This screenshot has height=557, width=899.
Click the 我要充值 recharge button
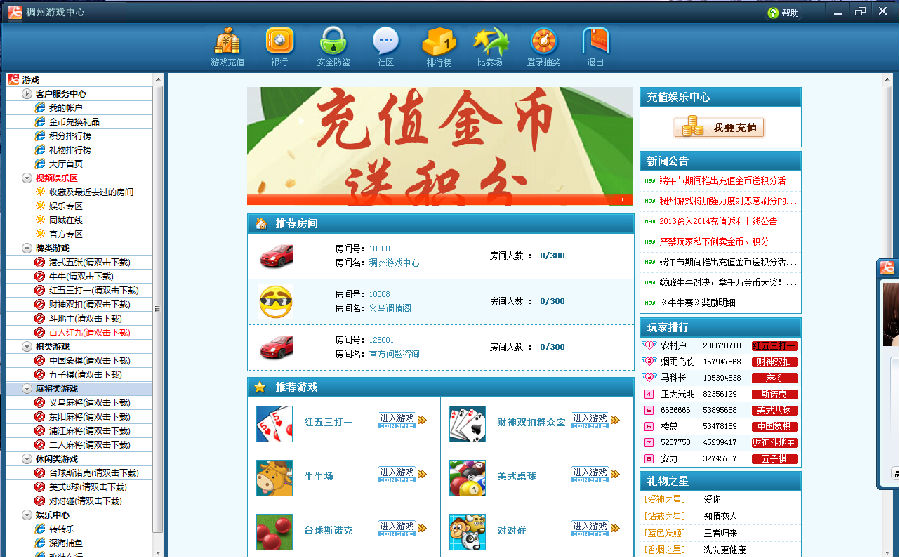coord(719,127)
